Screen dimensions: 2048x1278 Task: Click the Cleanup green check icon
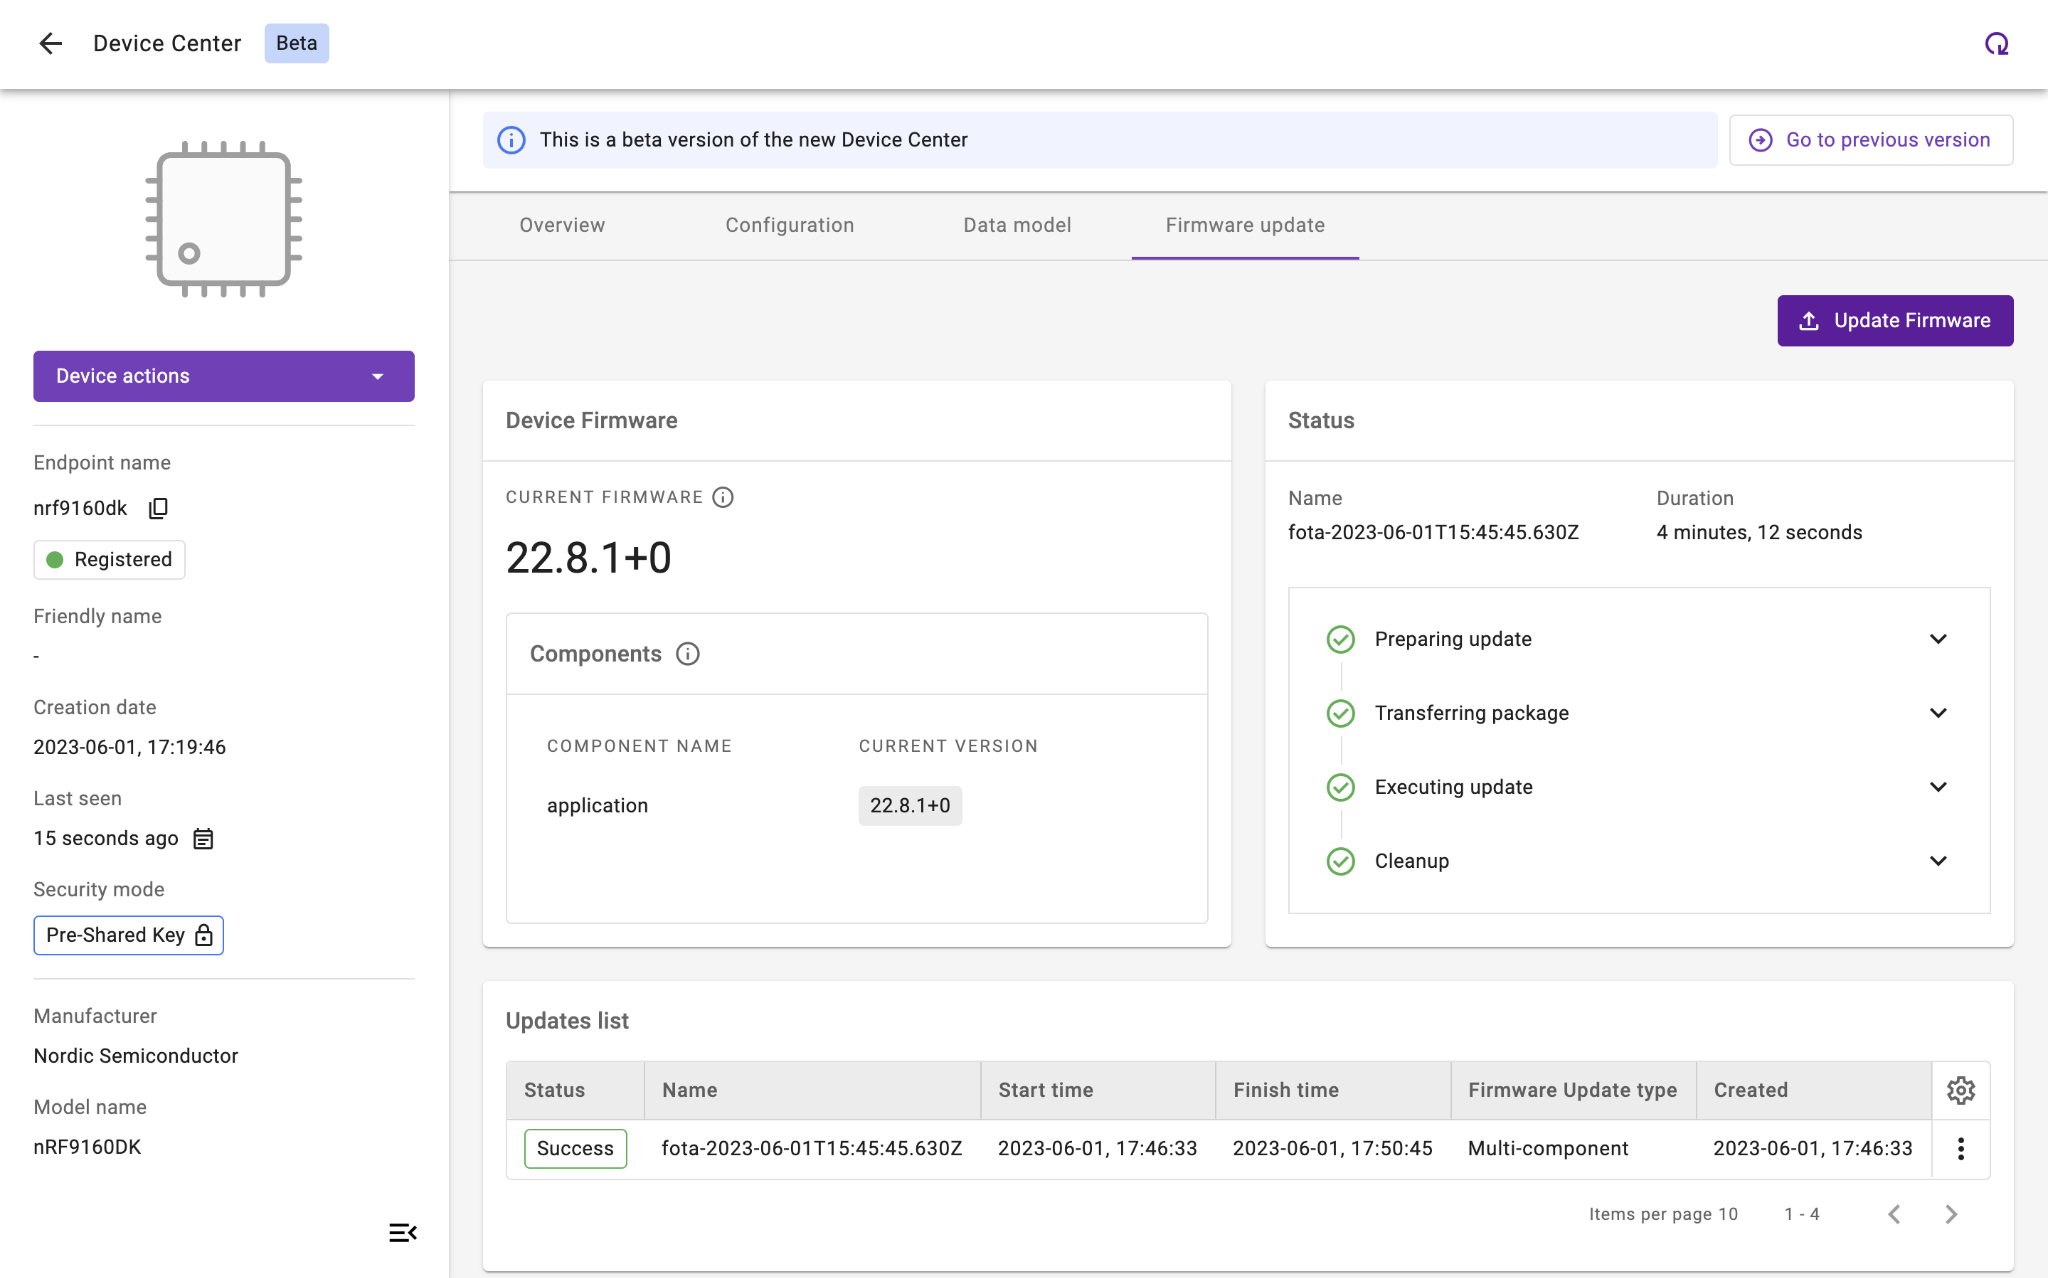1340,861
